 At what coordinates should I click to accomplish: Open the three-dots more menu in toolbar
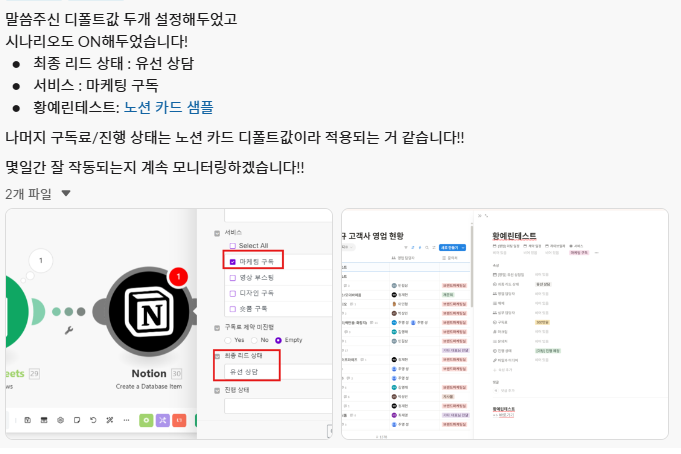click(x=126, y=420)
